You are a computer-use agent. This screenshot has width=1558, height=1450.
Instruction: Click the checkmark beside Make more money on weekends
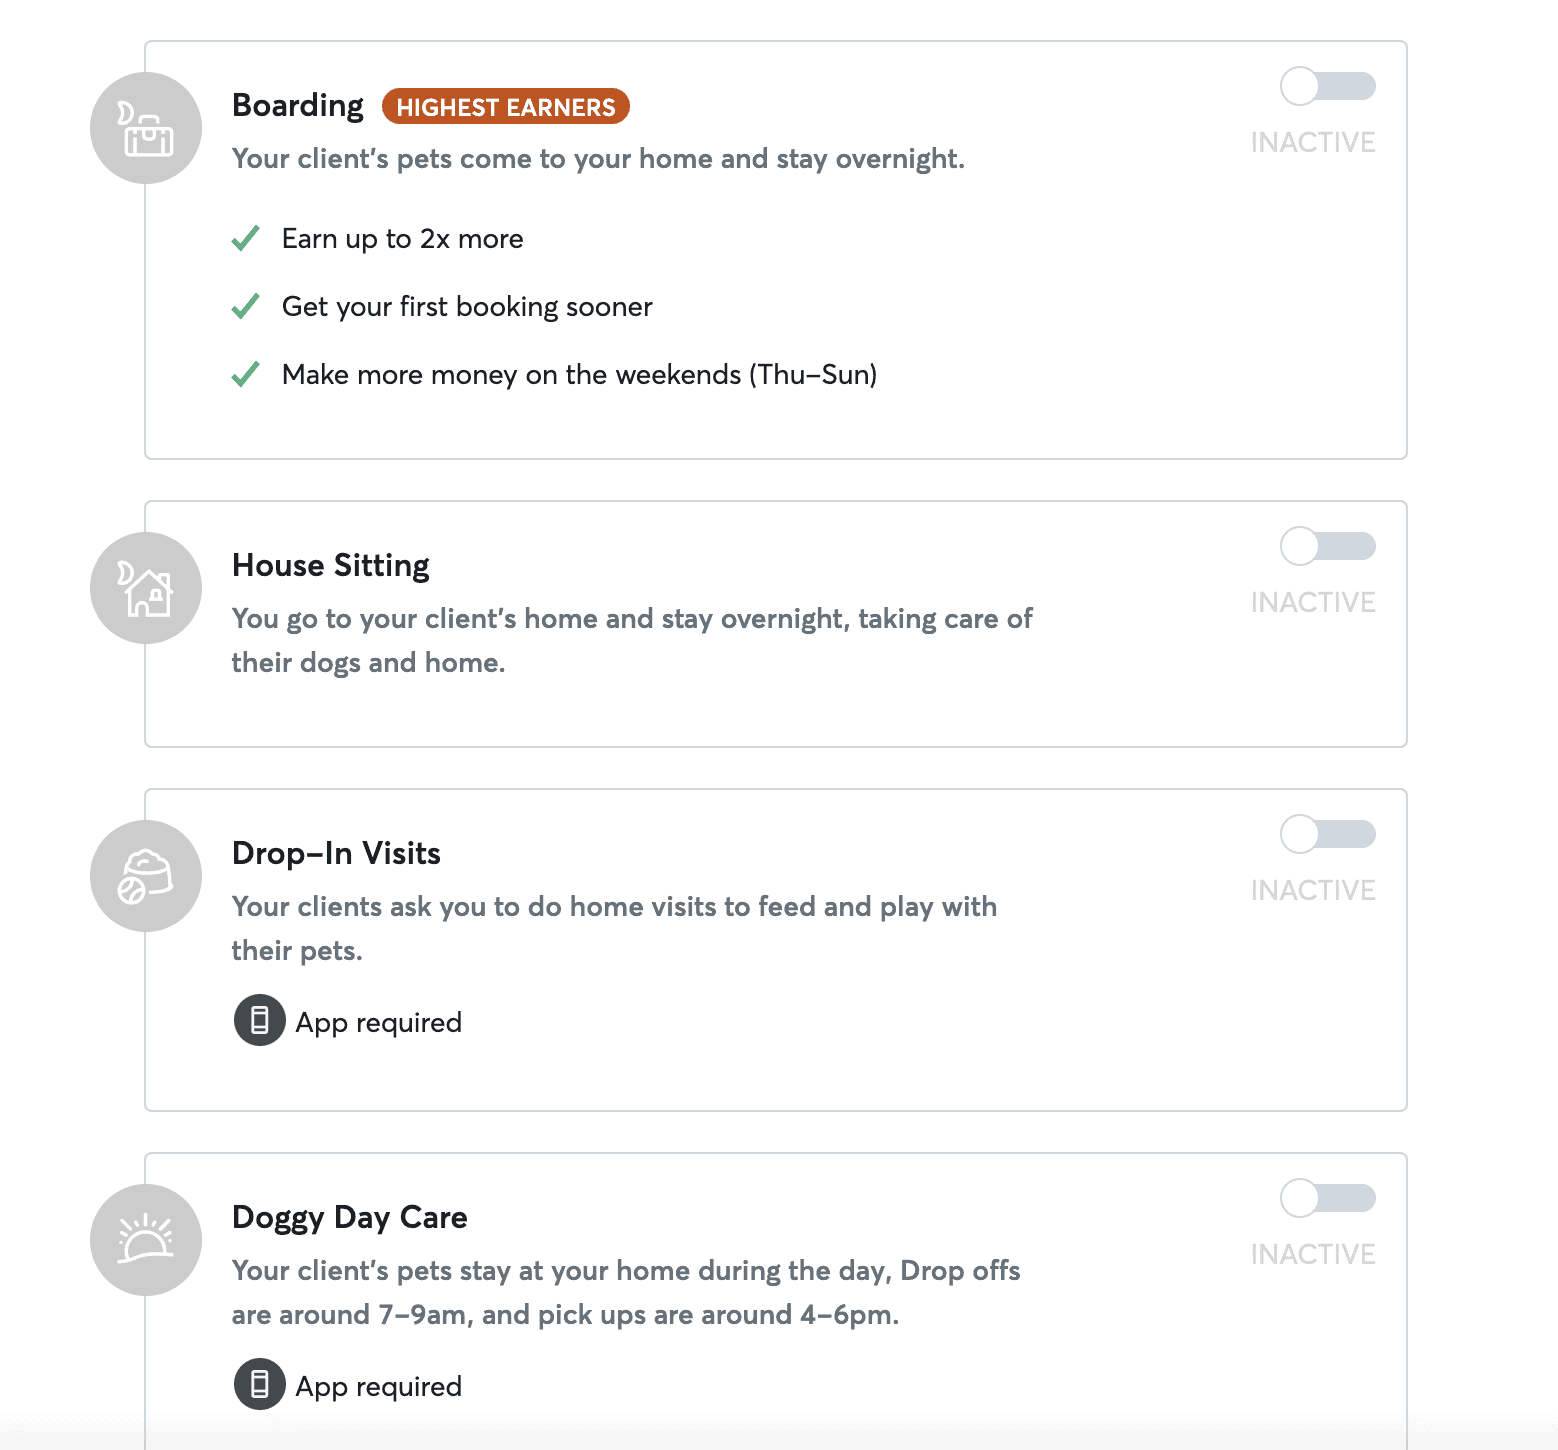246,375
